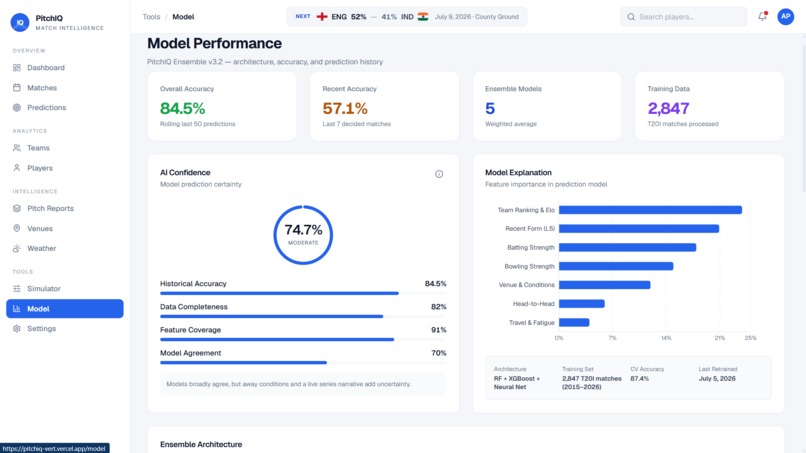Open Pitch Reports section
This screenshot has width=806, height=453.
pyautogui.click(x=65, y=208)
